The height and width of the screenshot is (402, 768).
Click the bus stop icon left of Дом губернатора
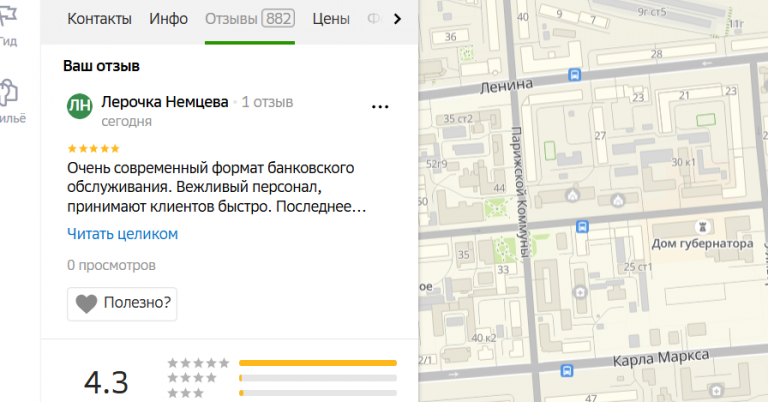click(582, 227)
